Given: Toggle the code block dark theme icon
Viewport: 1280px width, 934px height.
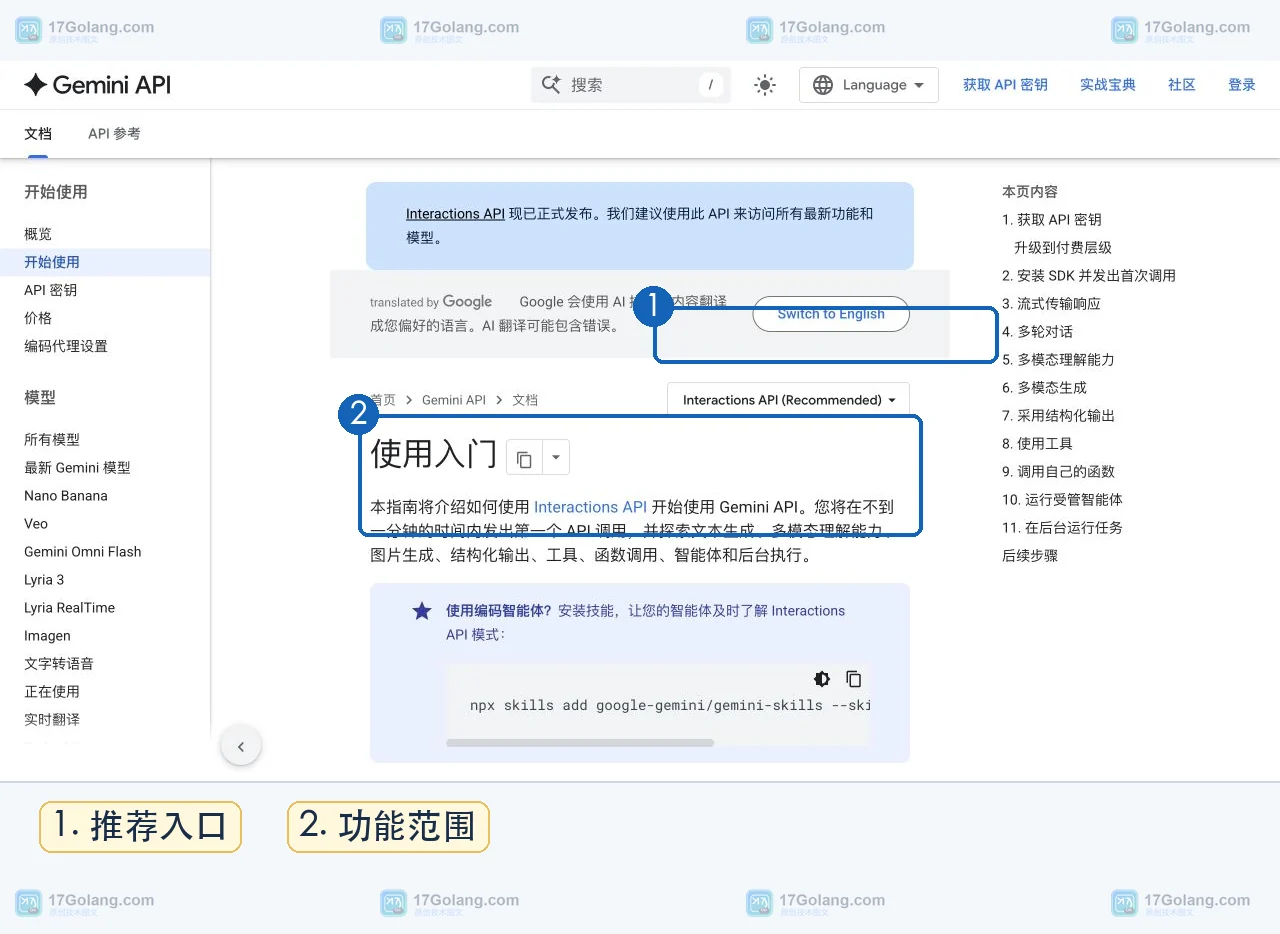Looking at the screenshot, I should [x=822, y=679].
